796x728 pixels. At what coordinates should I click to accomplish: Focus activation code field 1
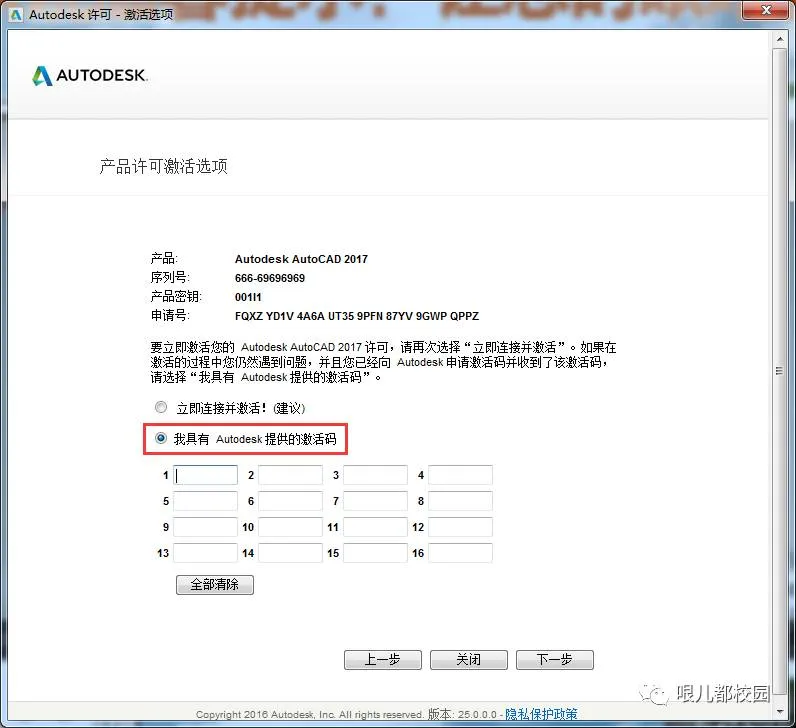(205, 475)
